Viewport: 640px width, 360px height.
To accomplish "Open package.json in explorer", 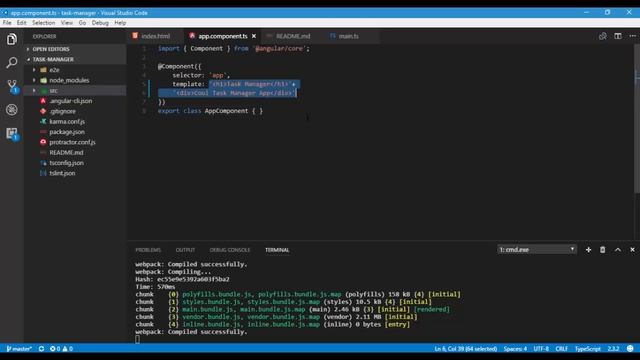I will pos(67,132).
